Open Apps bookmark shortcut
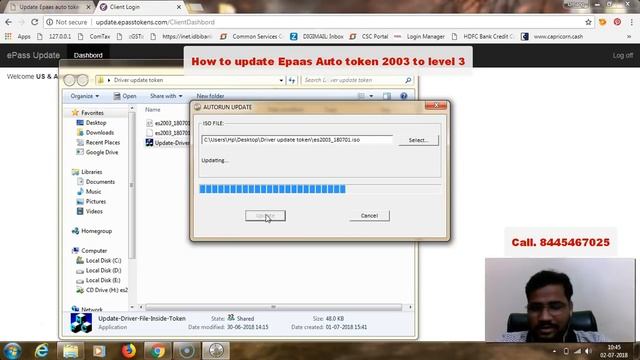The height and width of the screenshot is (360, 640). tap(18, 36)
